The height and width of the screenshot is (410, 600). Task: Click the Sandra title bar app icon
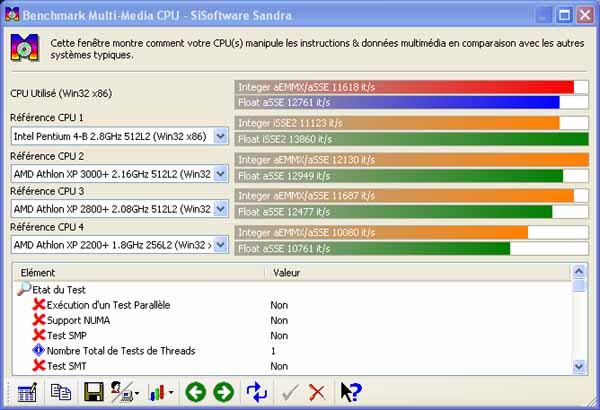(12, 15)
